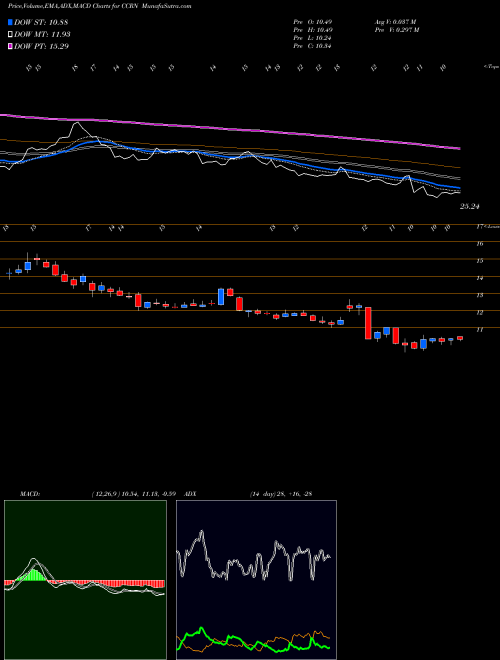Click the chart title mentioning CCRN
The width and height of the screenshot is (500, 660).
[100, 6]
